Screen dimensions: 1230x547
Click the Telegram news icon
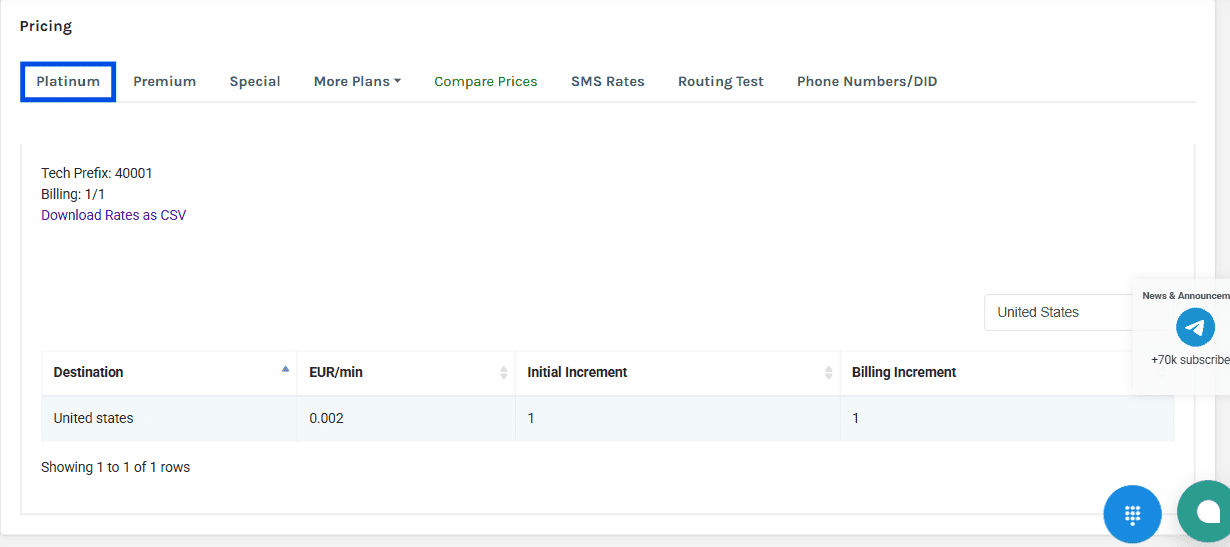[1195, 327]
